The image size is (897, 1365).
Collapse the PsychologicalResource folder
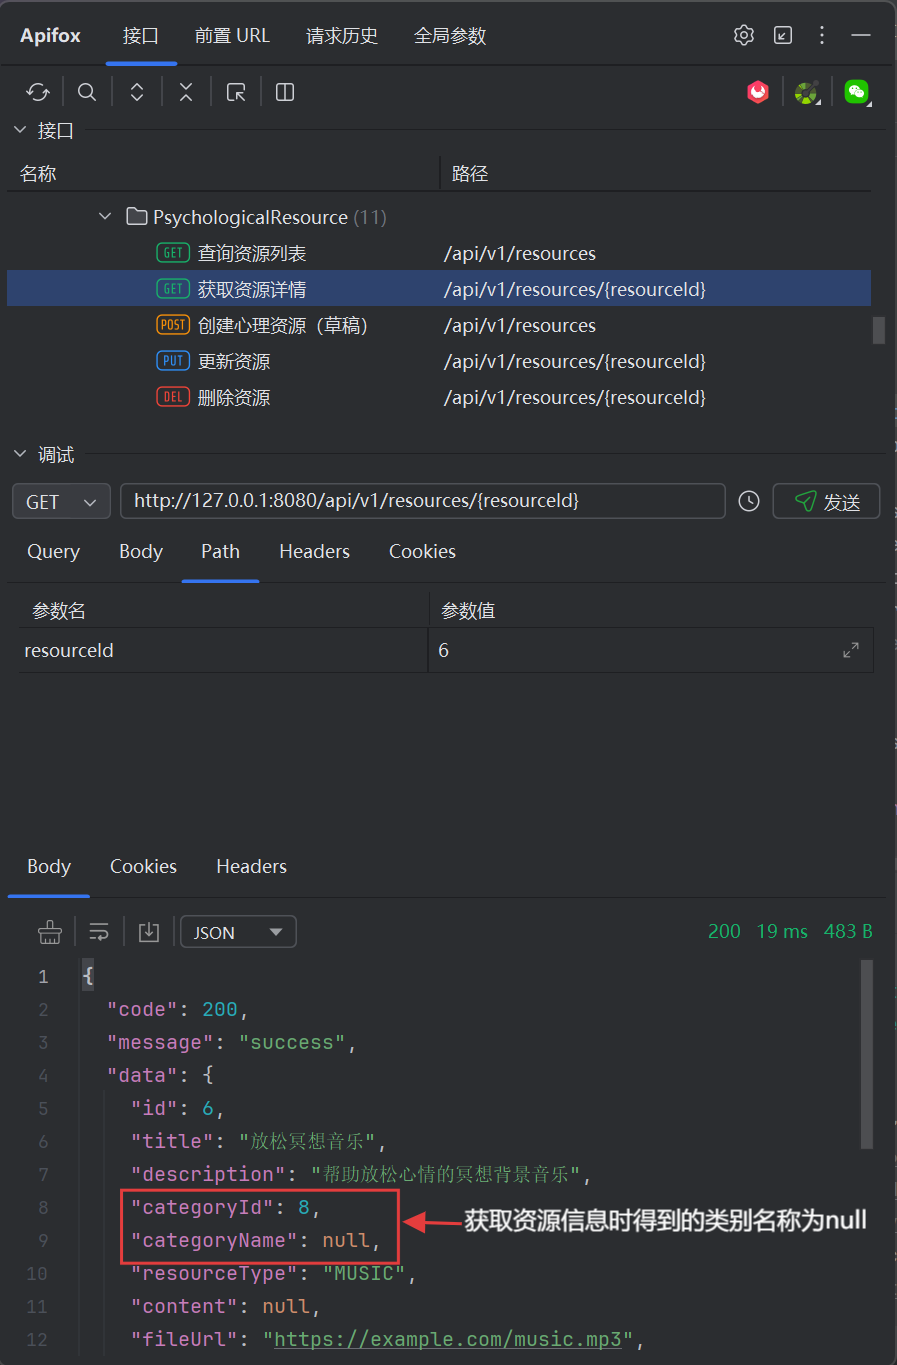coord(105,216)
